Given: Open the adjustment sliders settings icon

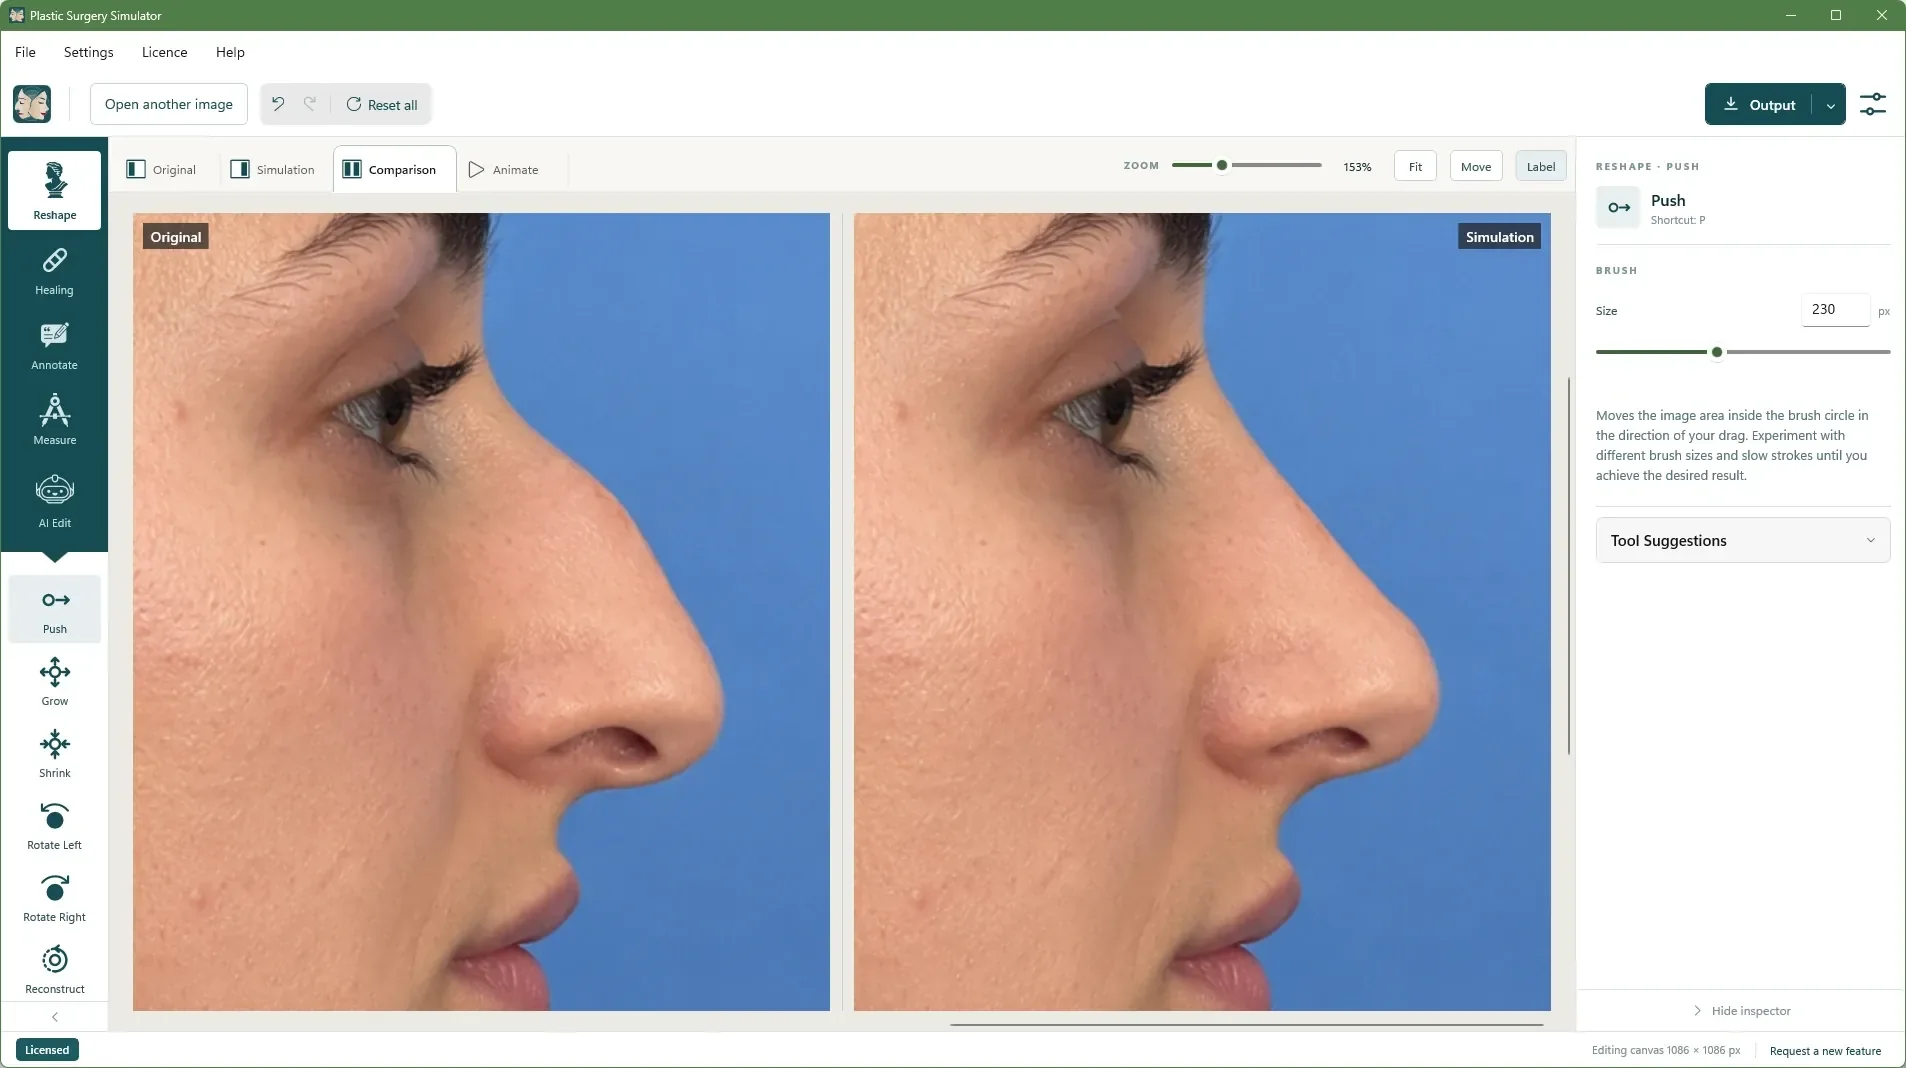Looking at the screenshot, I should [1872, 104].
